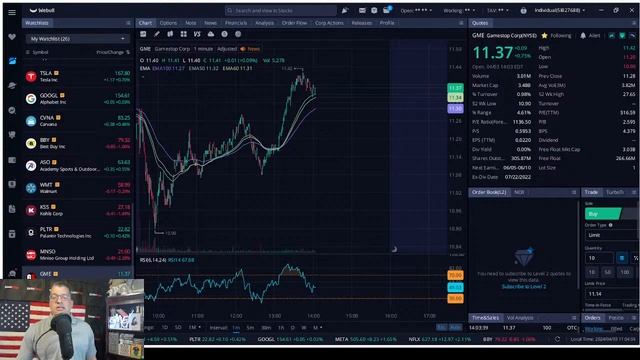
Task: Click the VS compare symbol icon
Action: click(197, 34)
